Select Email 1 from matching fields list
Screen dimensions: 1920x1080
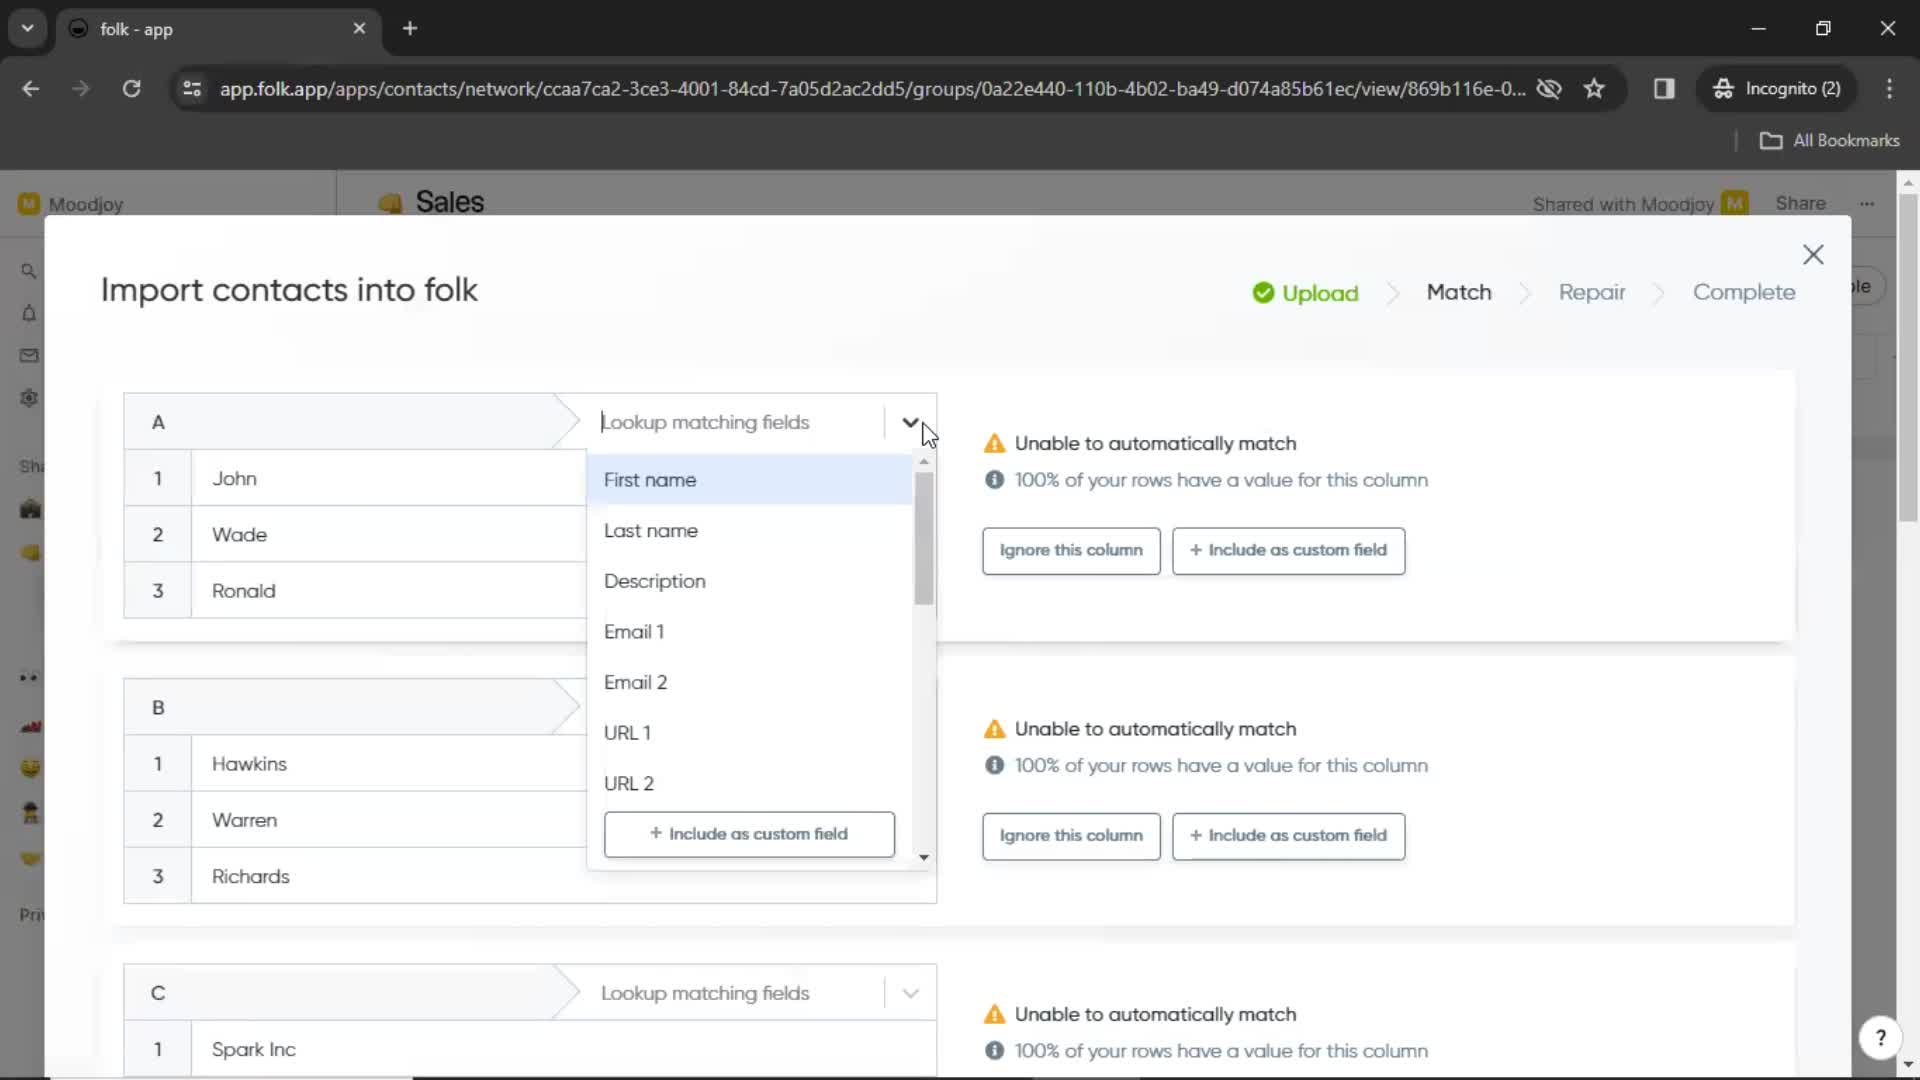coord(634,632)
